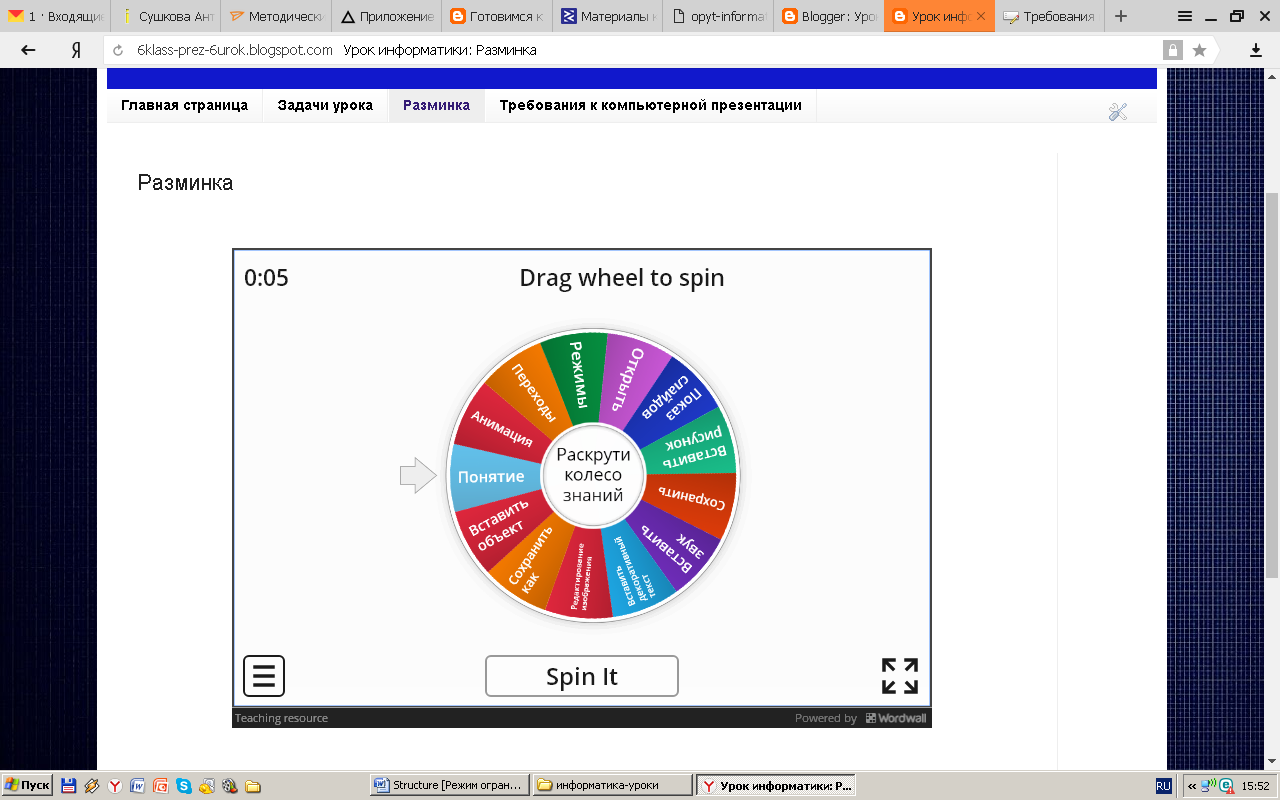
Task: Click the Spin It button
Action: (x=581, y=676)
